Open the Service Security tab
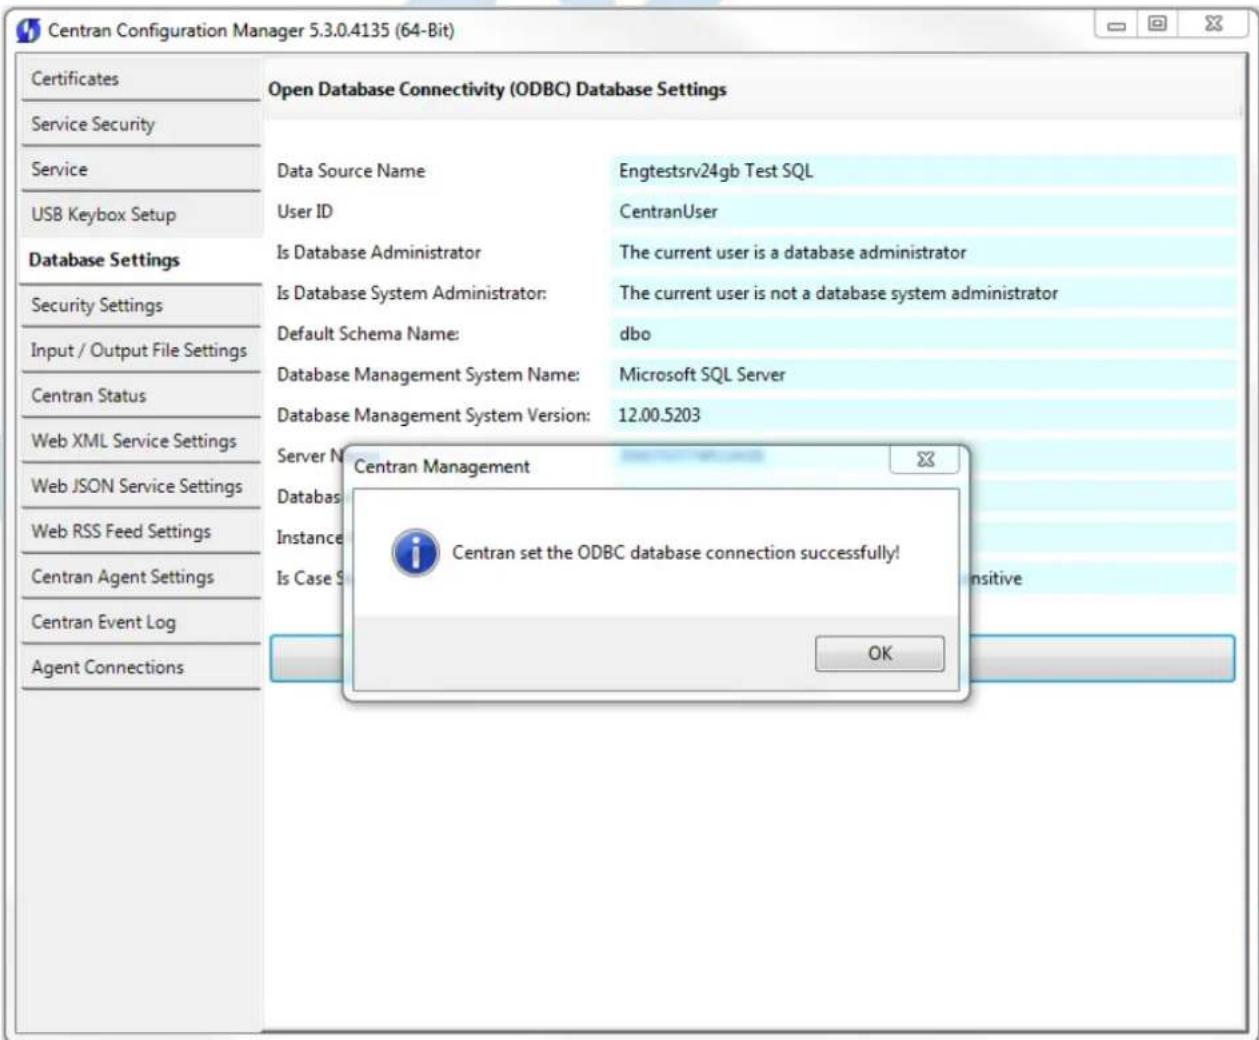This screenshot has width=1259, height=1040. [140, 124]
